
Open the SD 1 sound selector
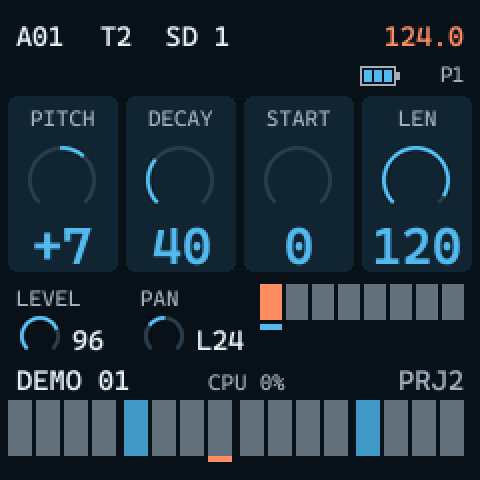click(197, 37)
